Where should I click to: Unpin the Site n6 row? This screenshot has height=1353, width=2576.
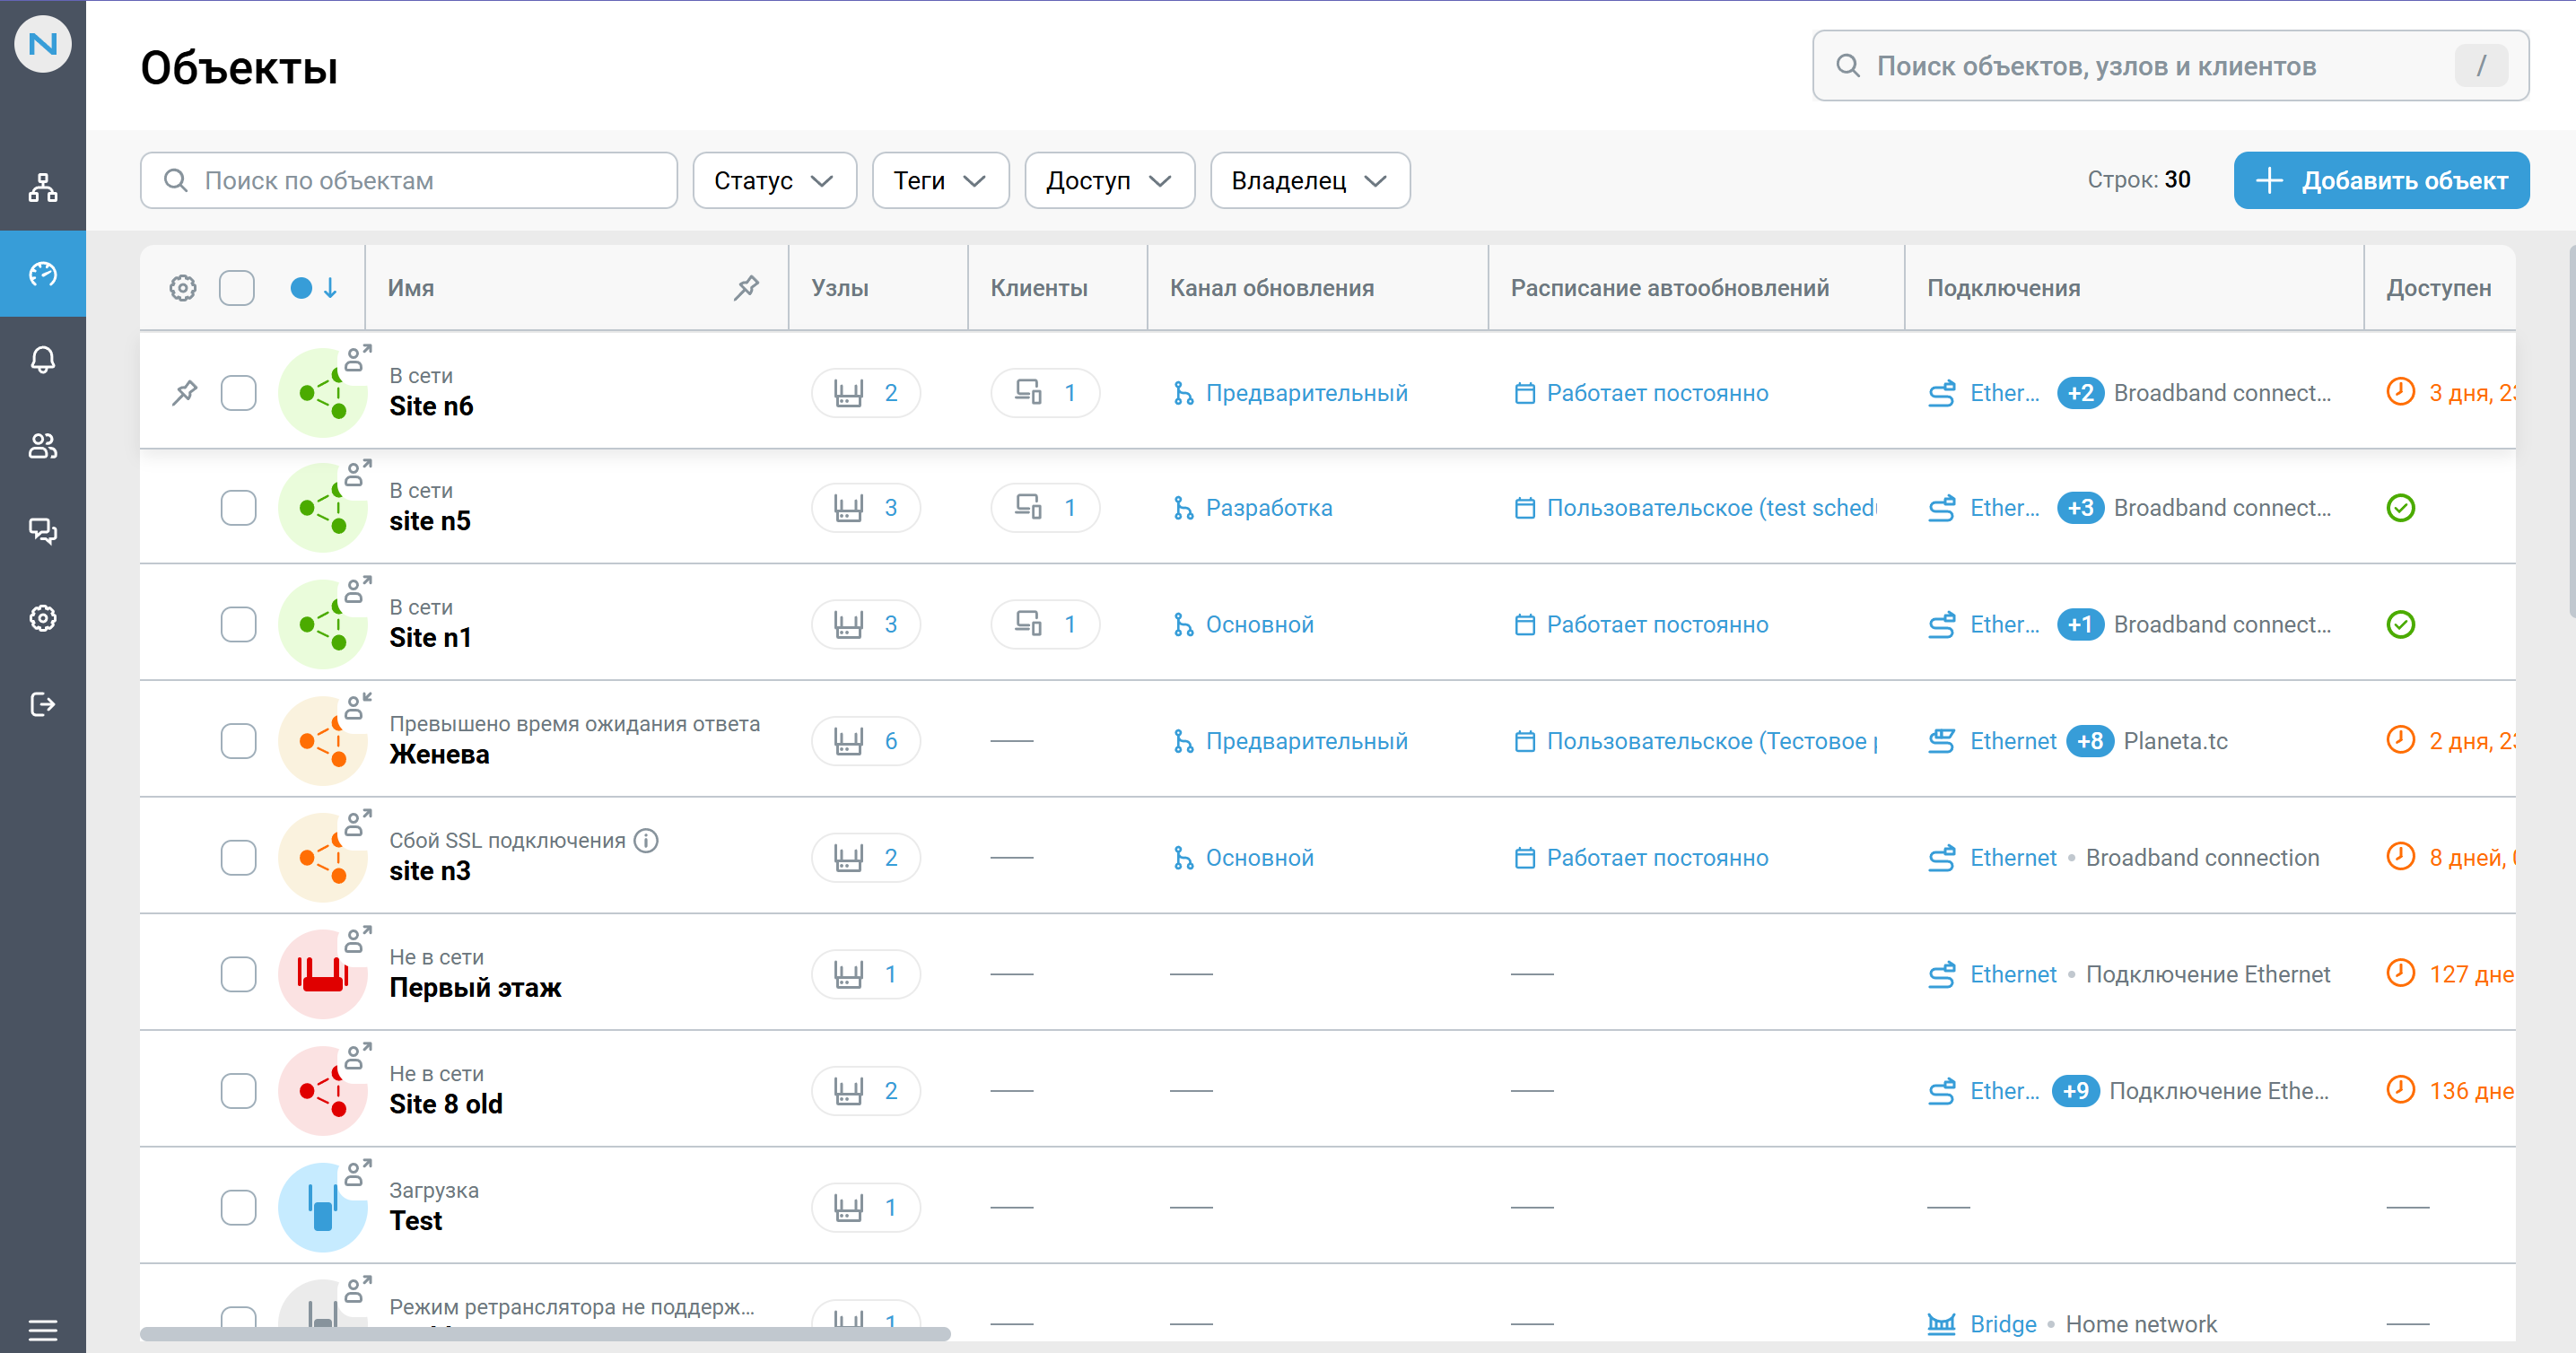185,392
